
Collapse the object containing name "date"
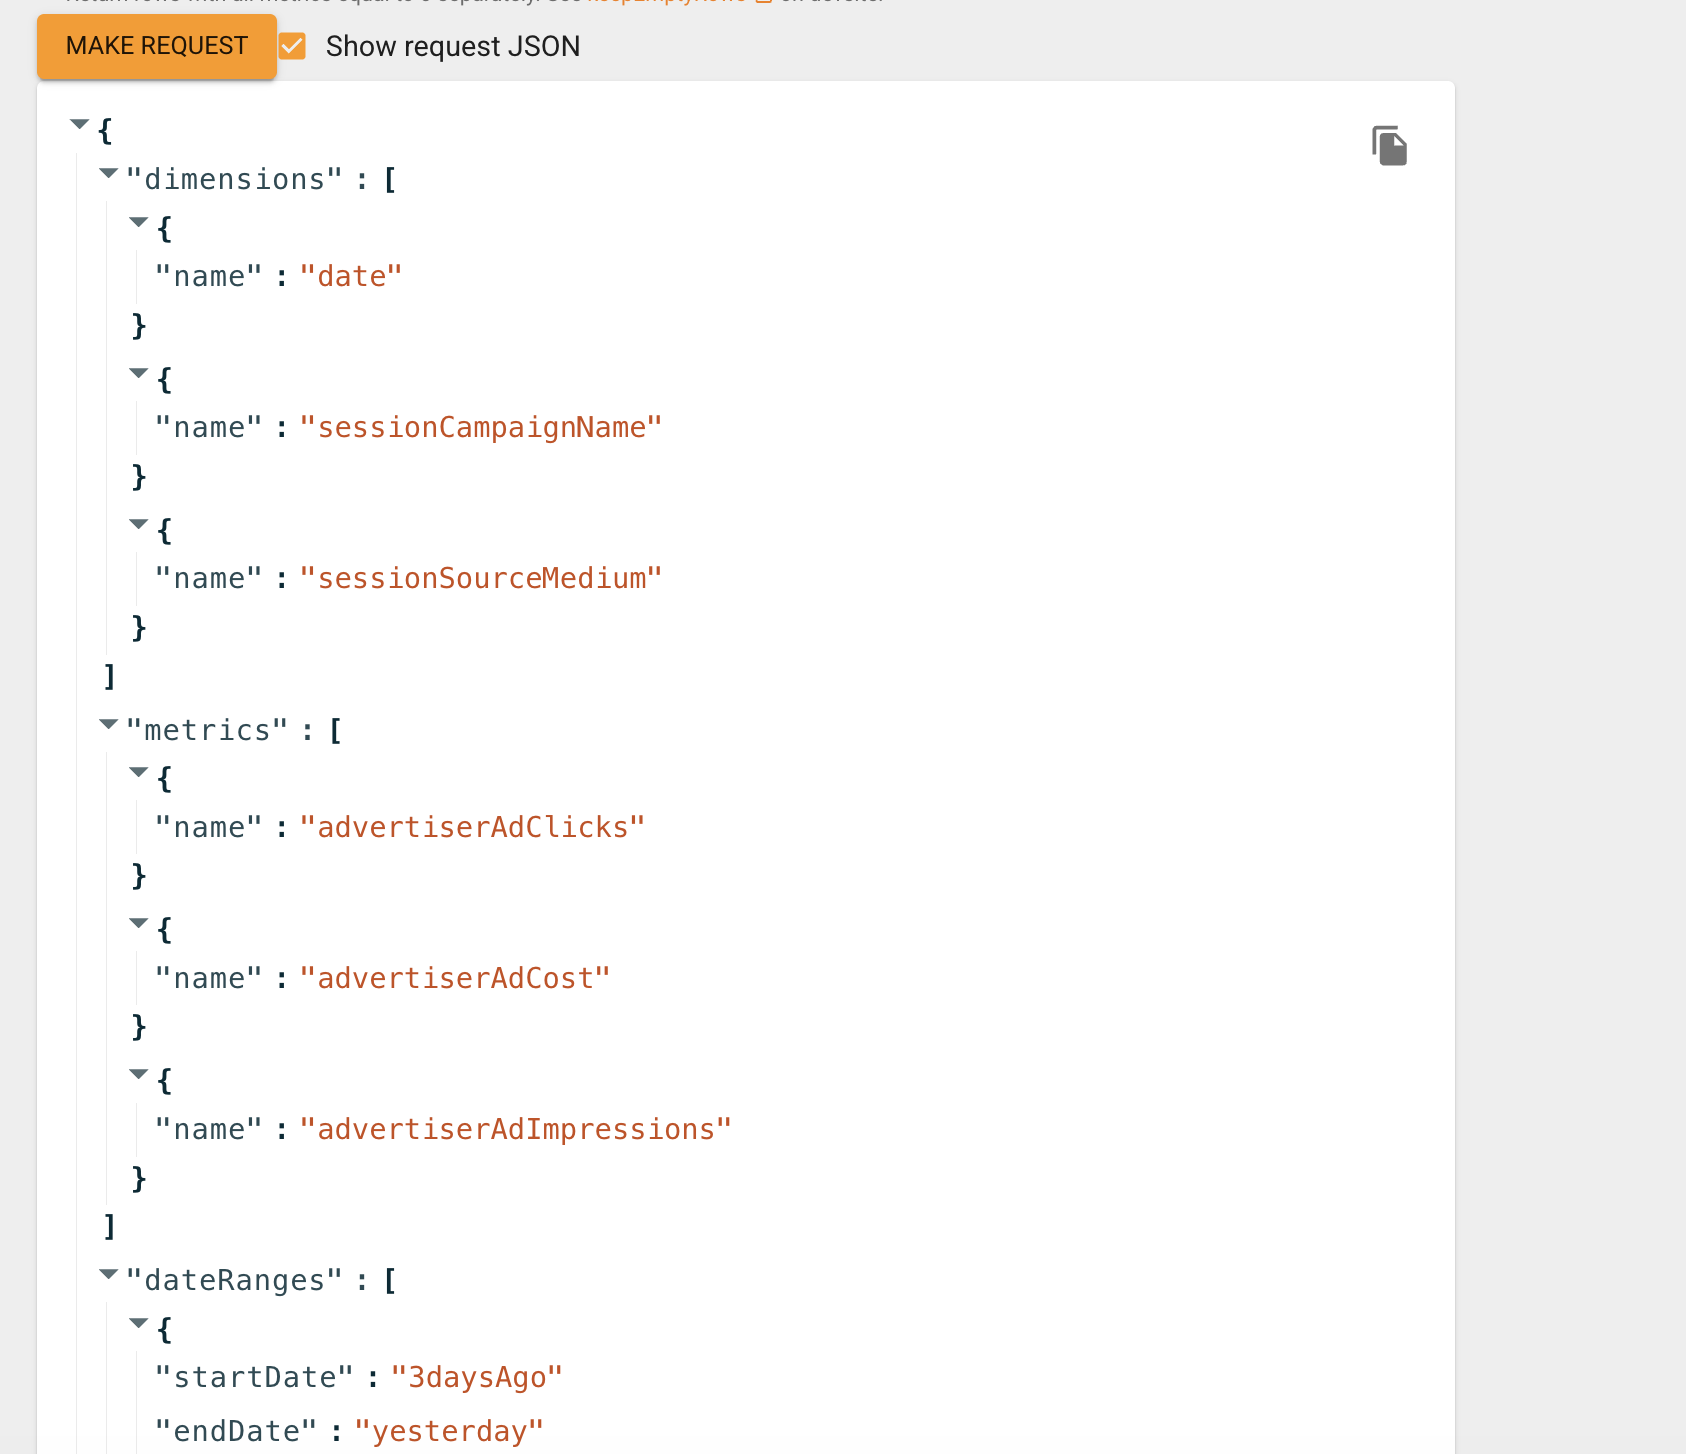139,222
